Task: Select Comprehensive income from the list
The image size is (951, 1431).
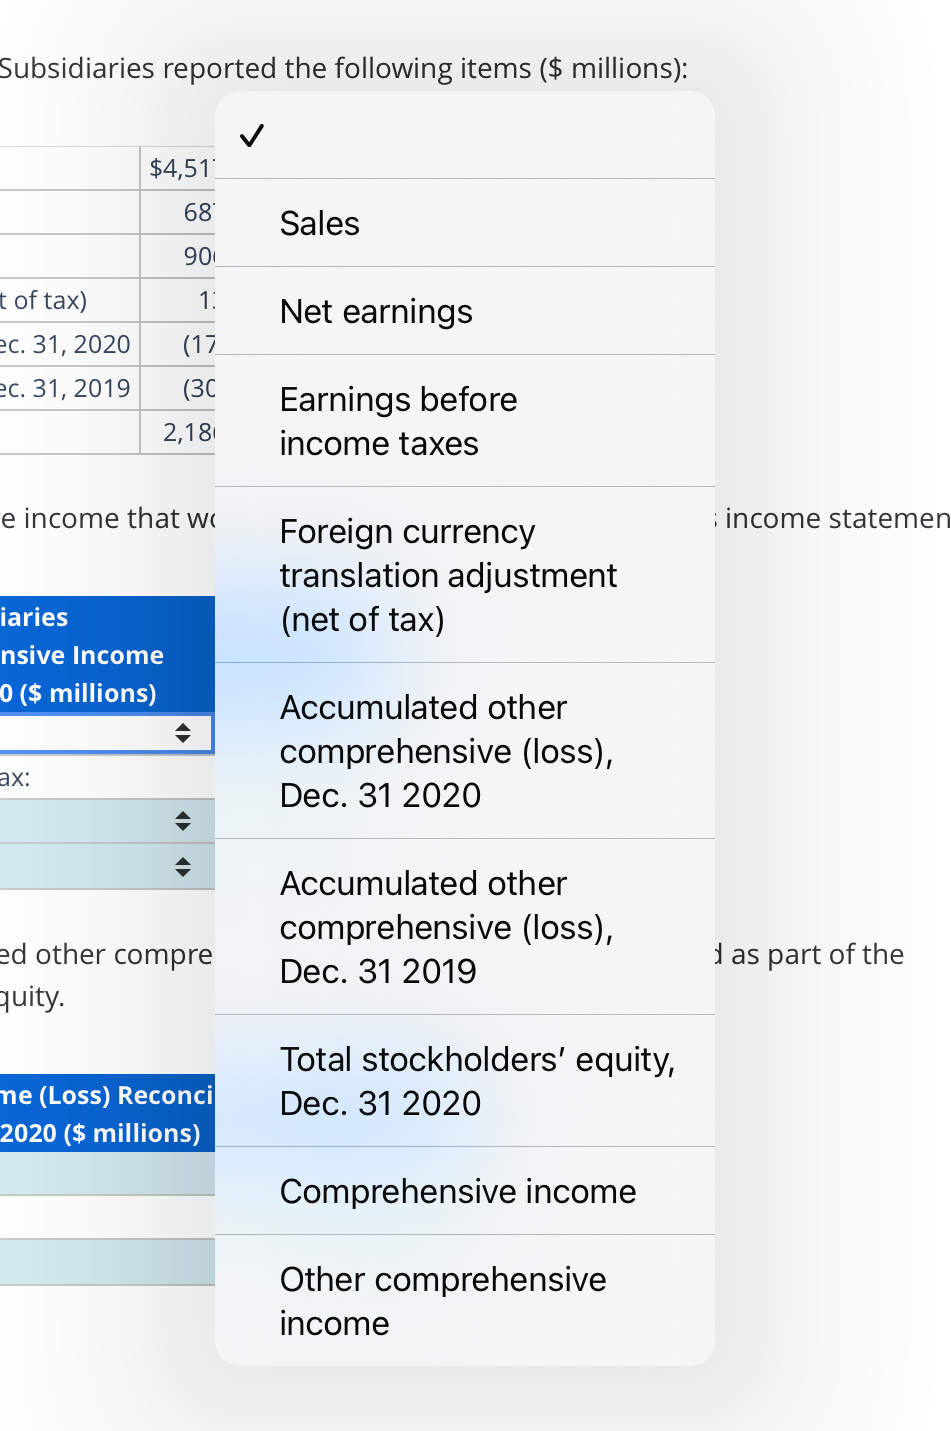Action: click(458, 1191)
